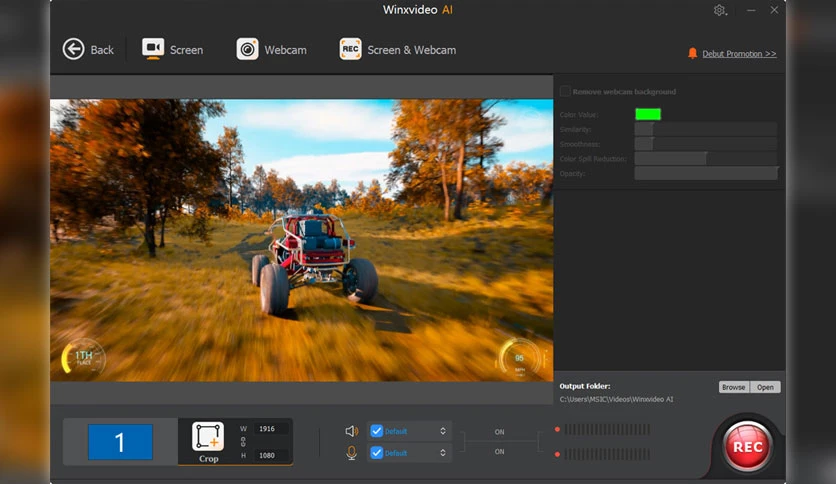836x484 pixels.
Task: Click the microphone icon
Action: [x=351, y=453]
